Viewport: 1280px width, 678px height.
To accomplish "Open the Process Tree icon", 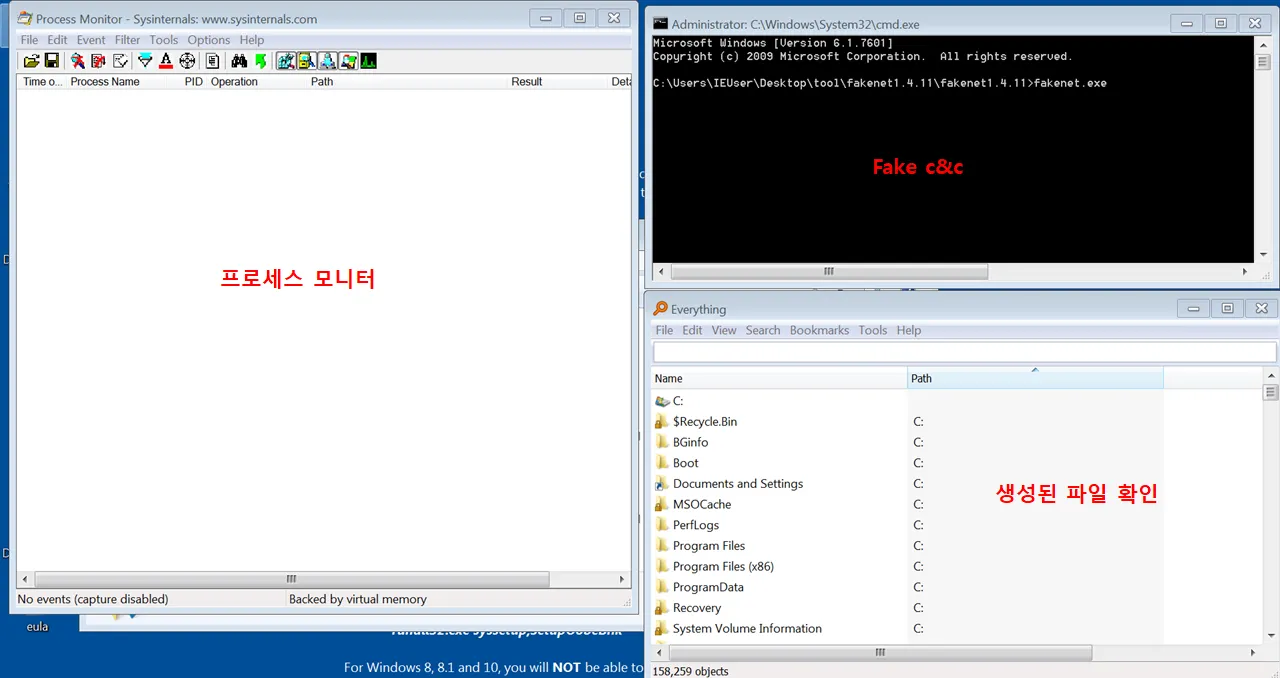I will coord(212,61).
